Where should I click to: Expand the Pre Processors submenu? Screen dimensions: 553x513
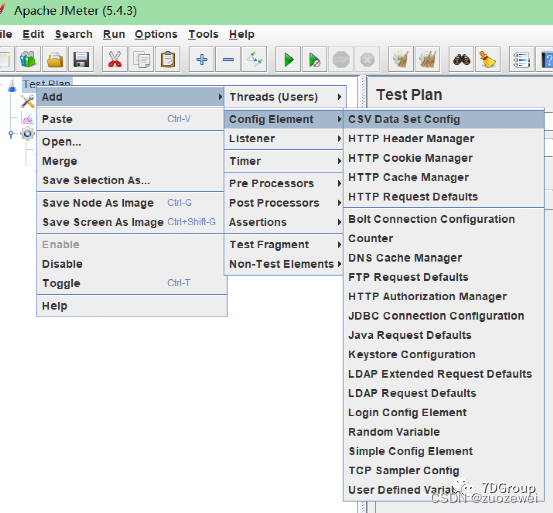[285, 183]
